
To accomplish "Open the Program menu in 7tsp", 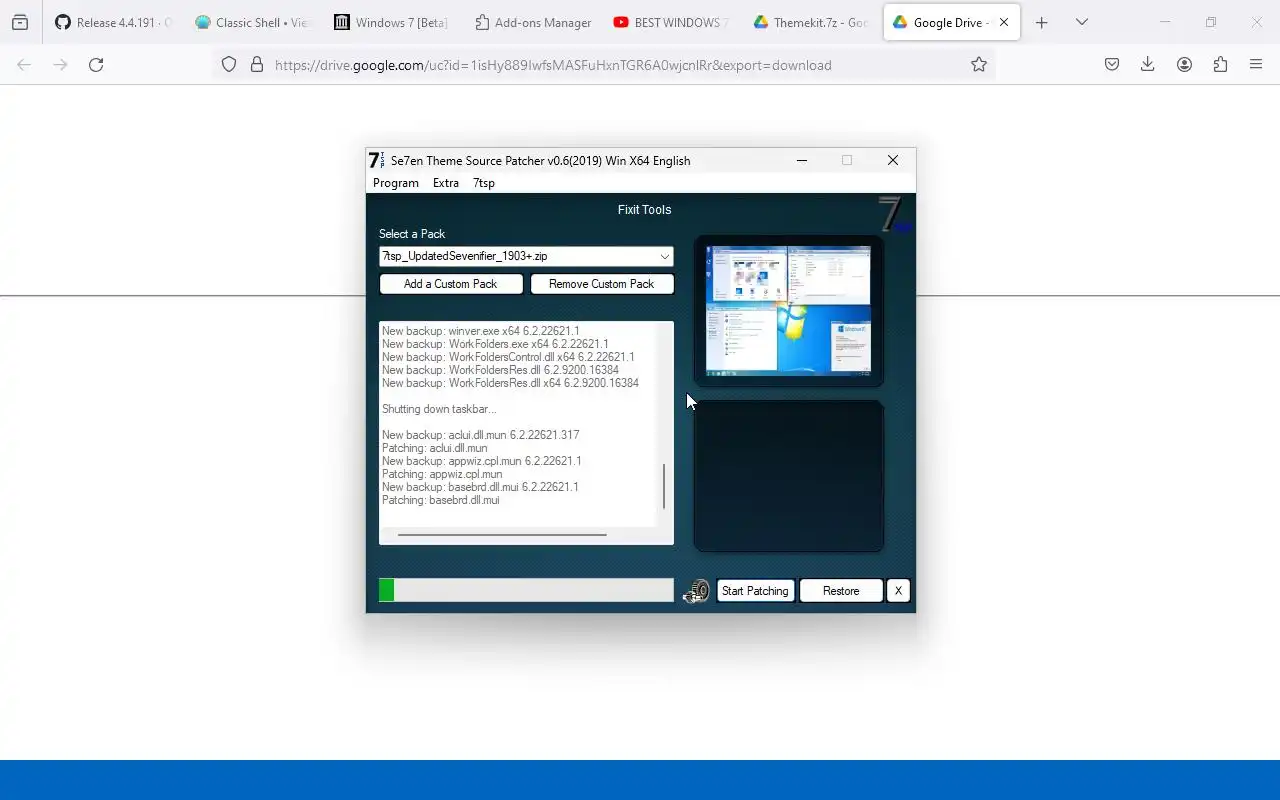I will pyautogui.click(x=395, y=183).
